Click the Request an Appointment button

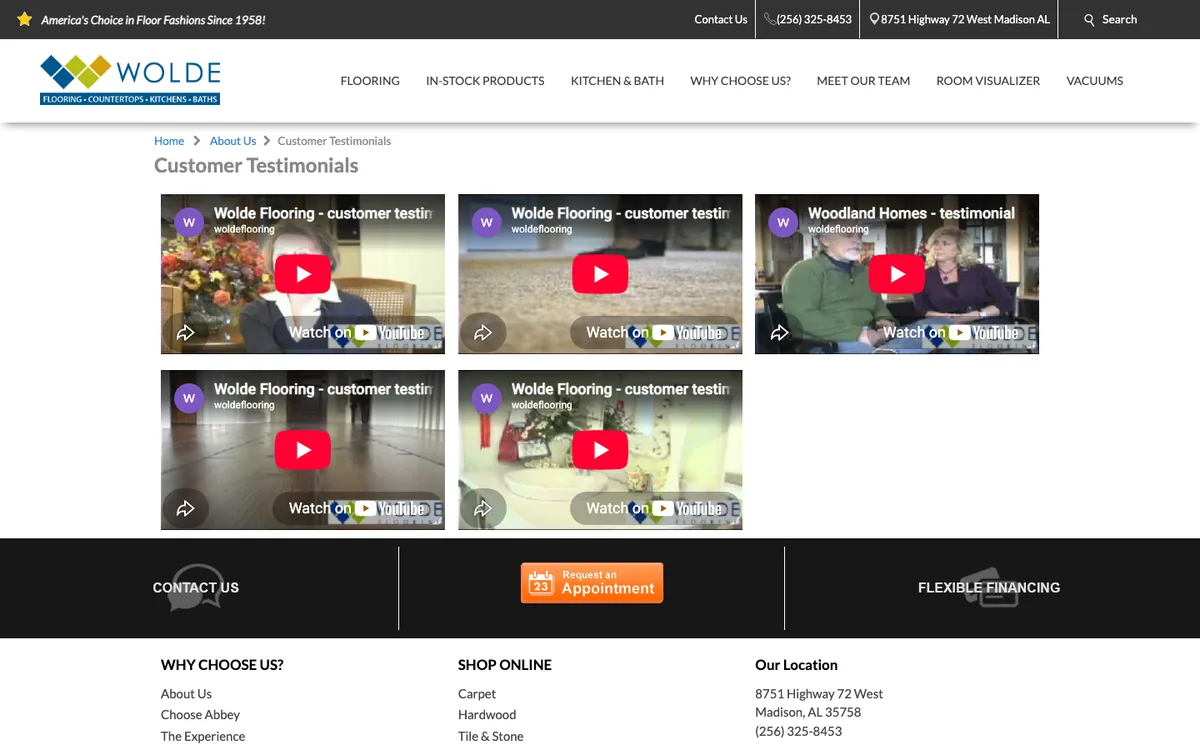coord(592,583)
